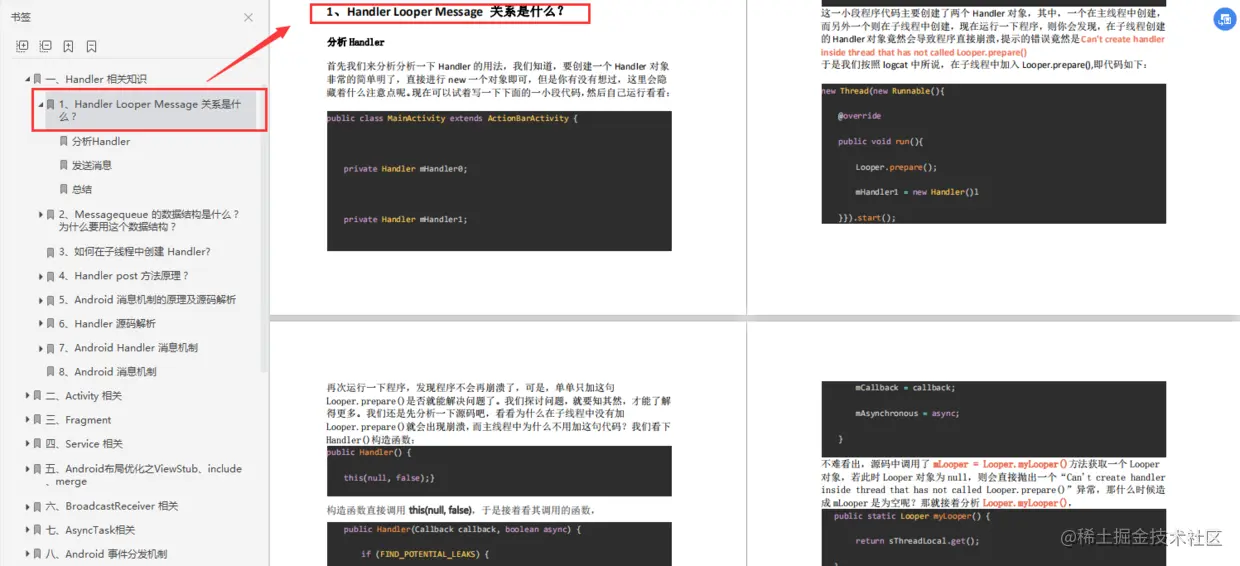
Task: Click the 分析 Handler subheading in the document
Action: [356, 42]
